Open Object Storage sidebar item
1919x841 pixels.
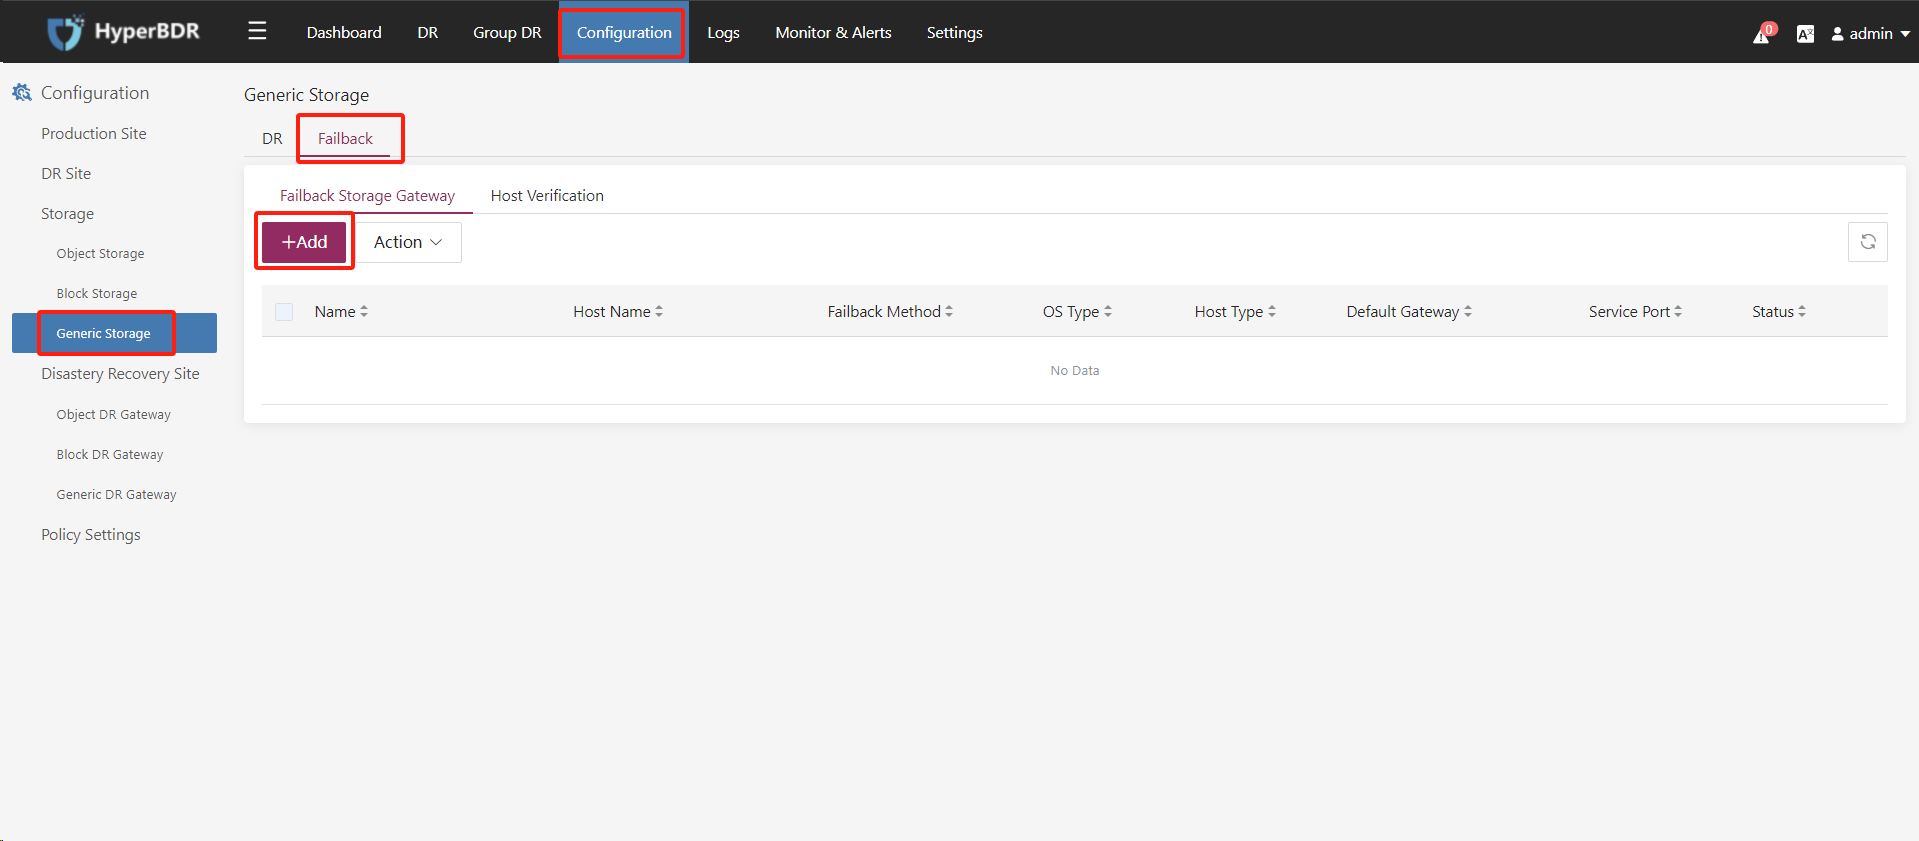tap(100, 254)
